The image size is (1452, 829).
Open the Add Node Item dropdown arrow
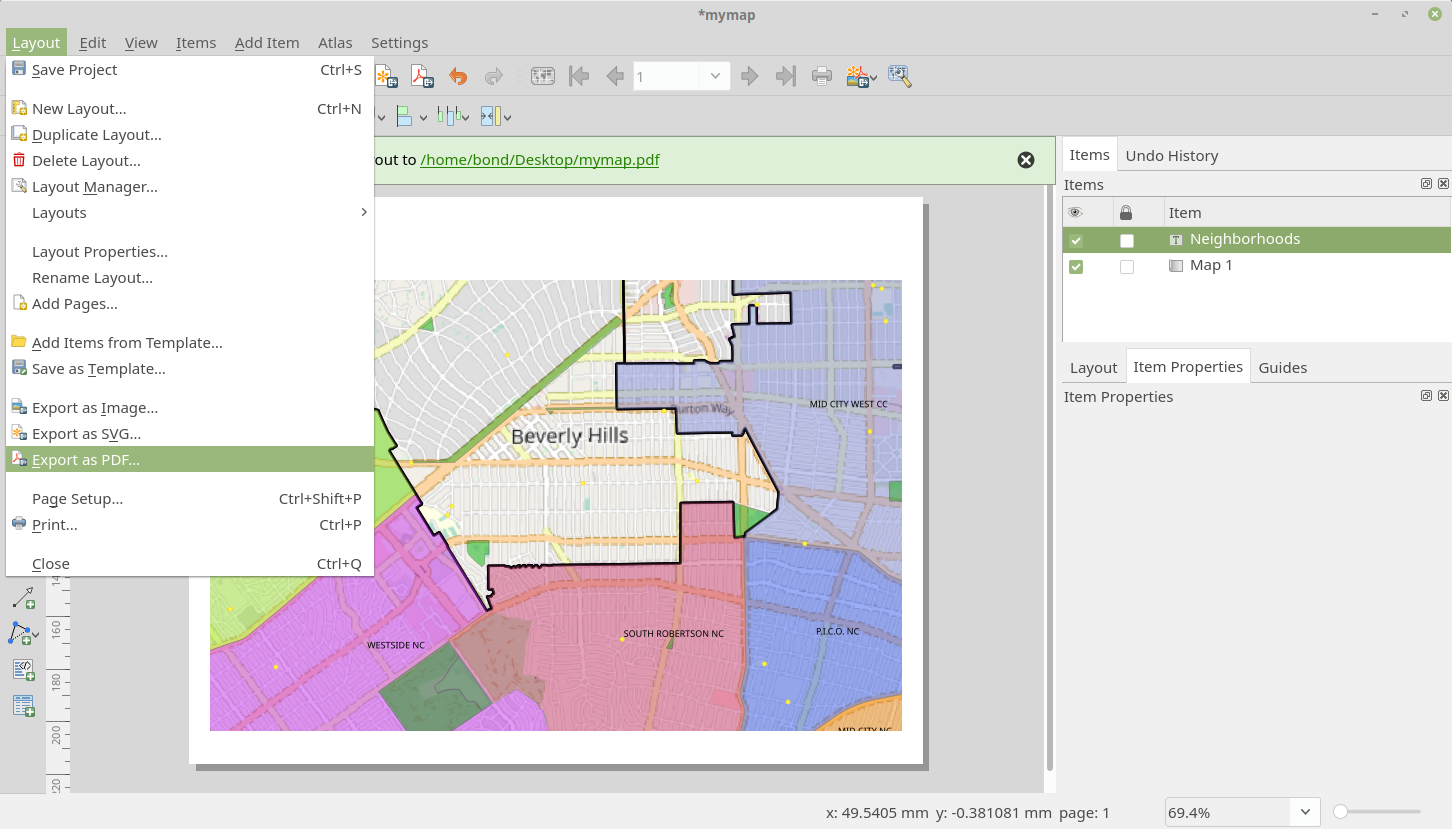pyautogui.click(x=36, y=635)
